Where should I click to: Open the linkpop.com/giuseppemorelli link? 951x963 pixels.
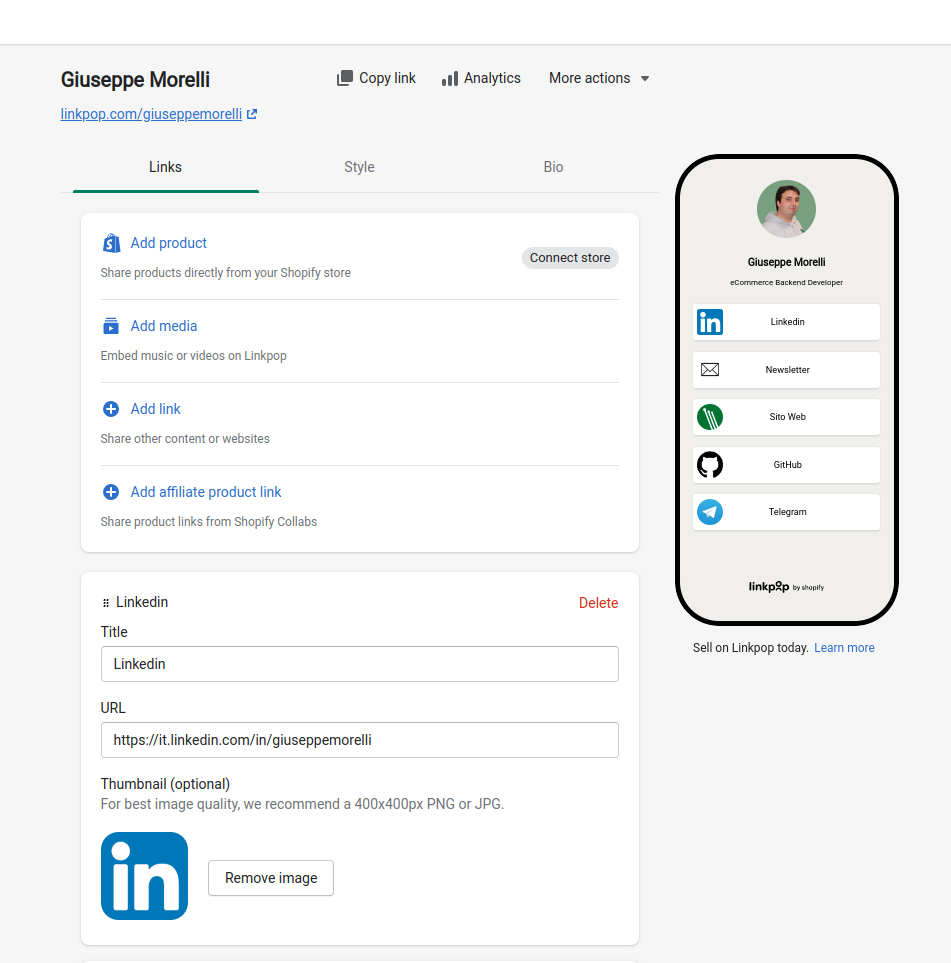click(151, 114)
